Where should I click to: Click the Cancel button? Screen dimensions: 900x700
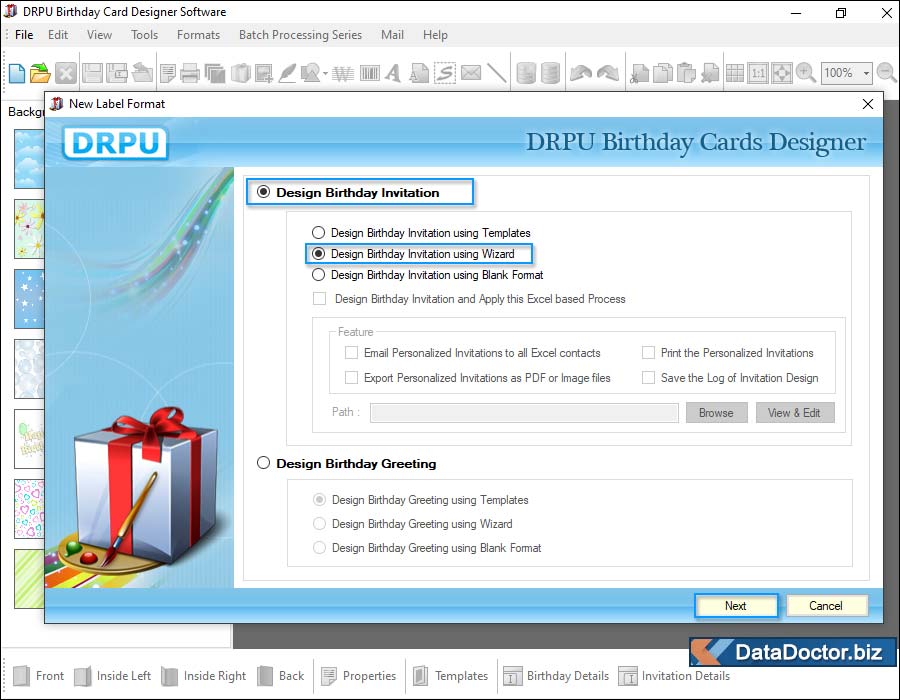click(826, 605)
